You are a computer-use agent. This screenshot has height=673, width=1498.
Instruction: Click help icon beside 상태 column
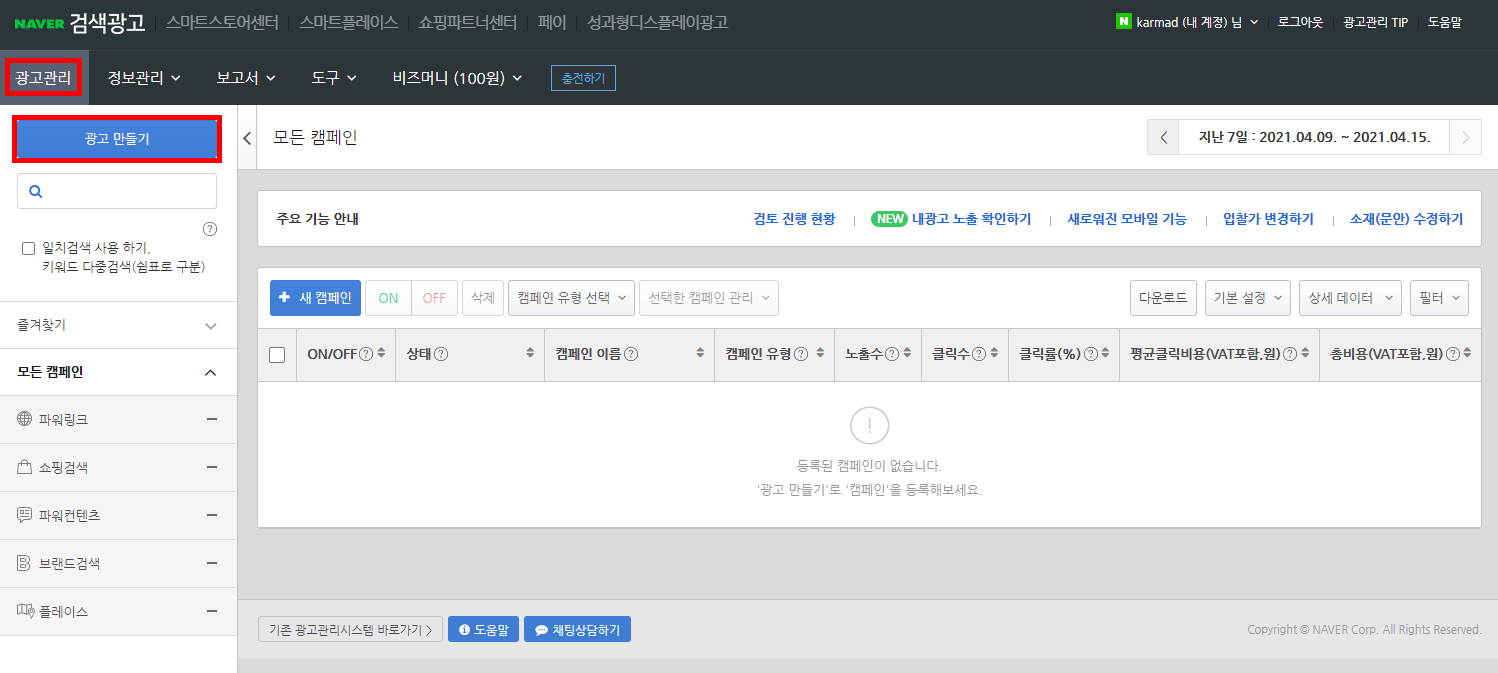[441, 353]
